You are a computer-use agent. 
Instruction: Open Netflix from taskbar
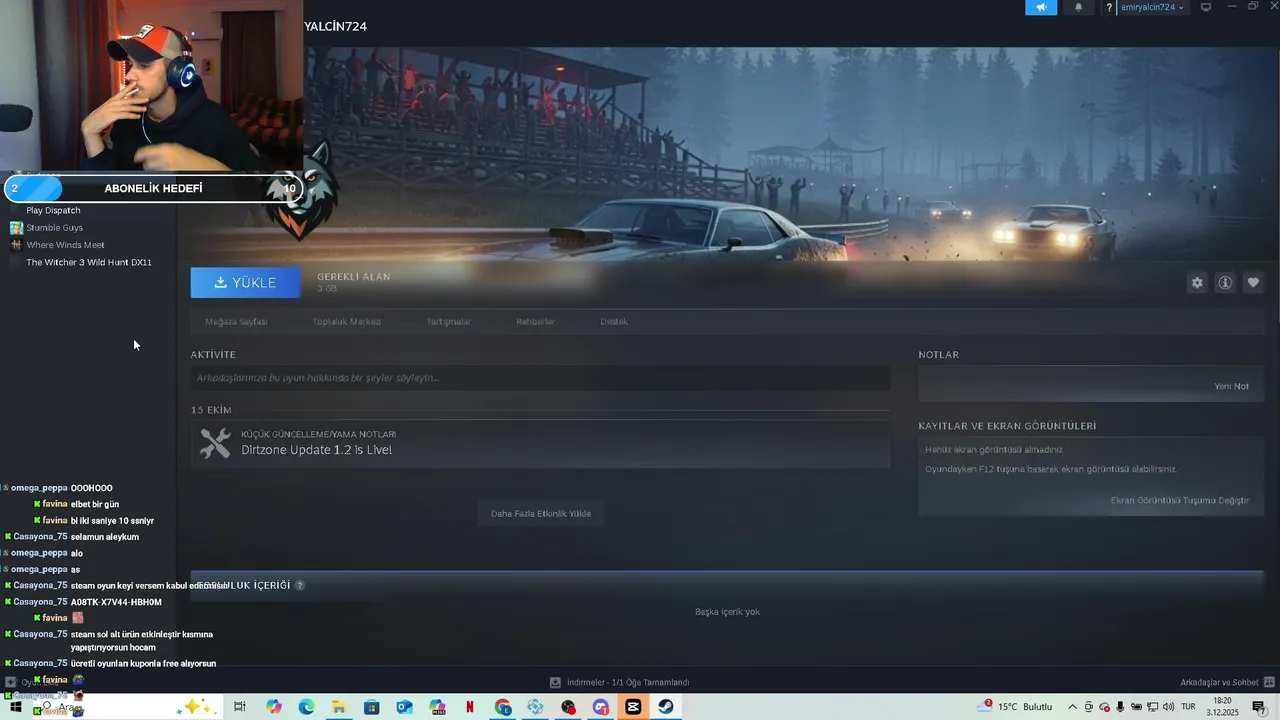coord(470,707)
